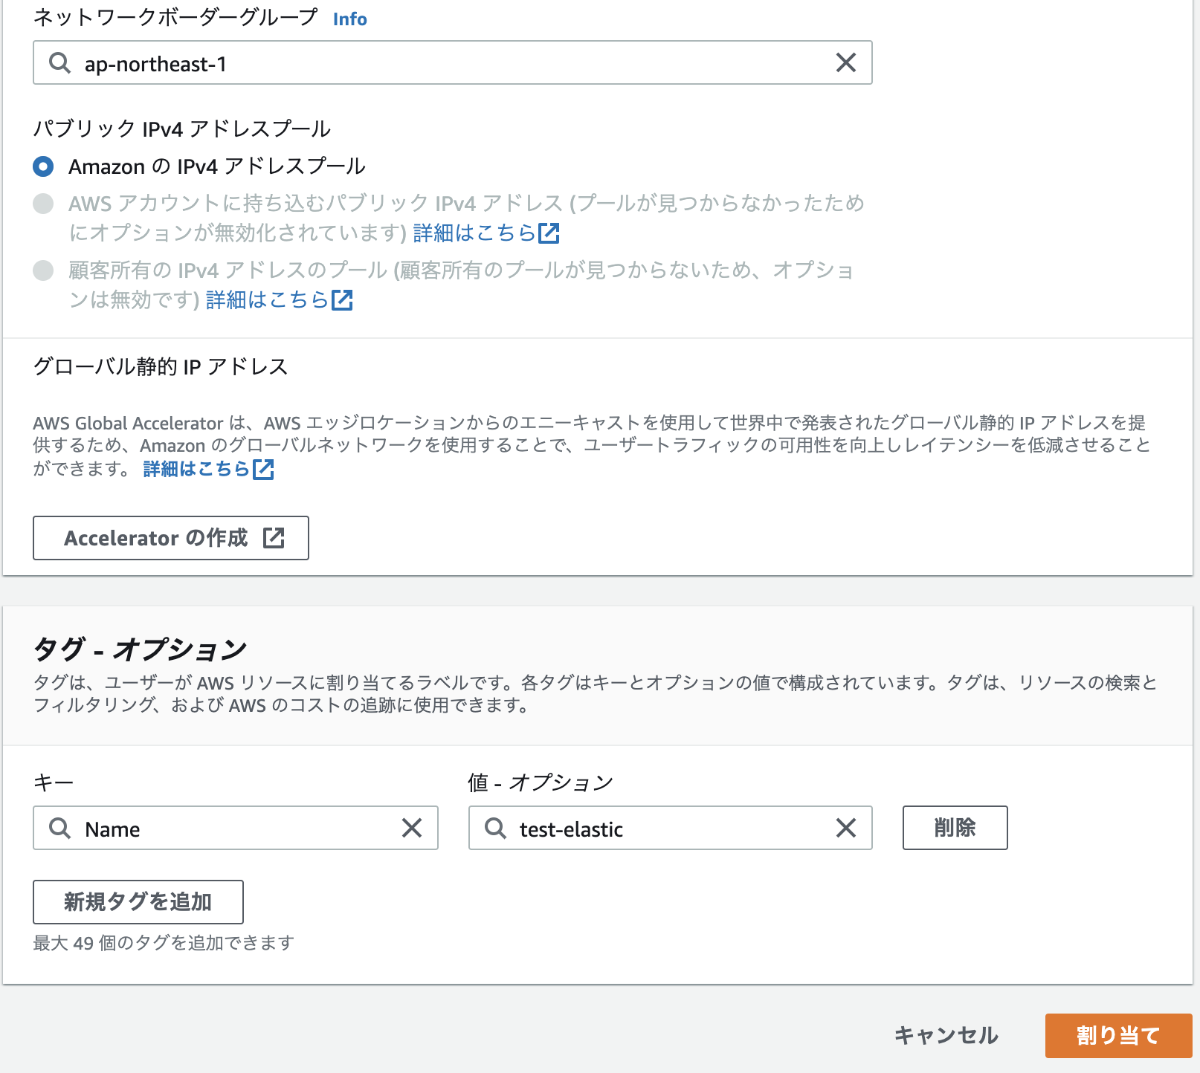Clear the ap-northeast-1 network border group field
1200x1073 pixels.
tap(845, 63)
